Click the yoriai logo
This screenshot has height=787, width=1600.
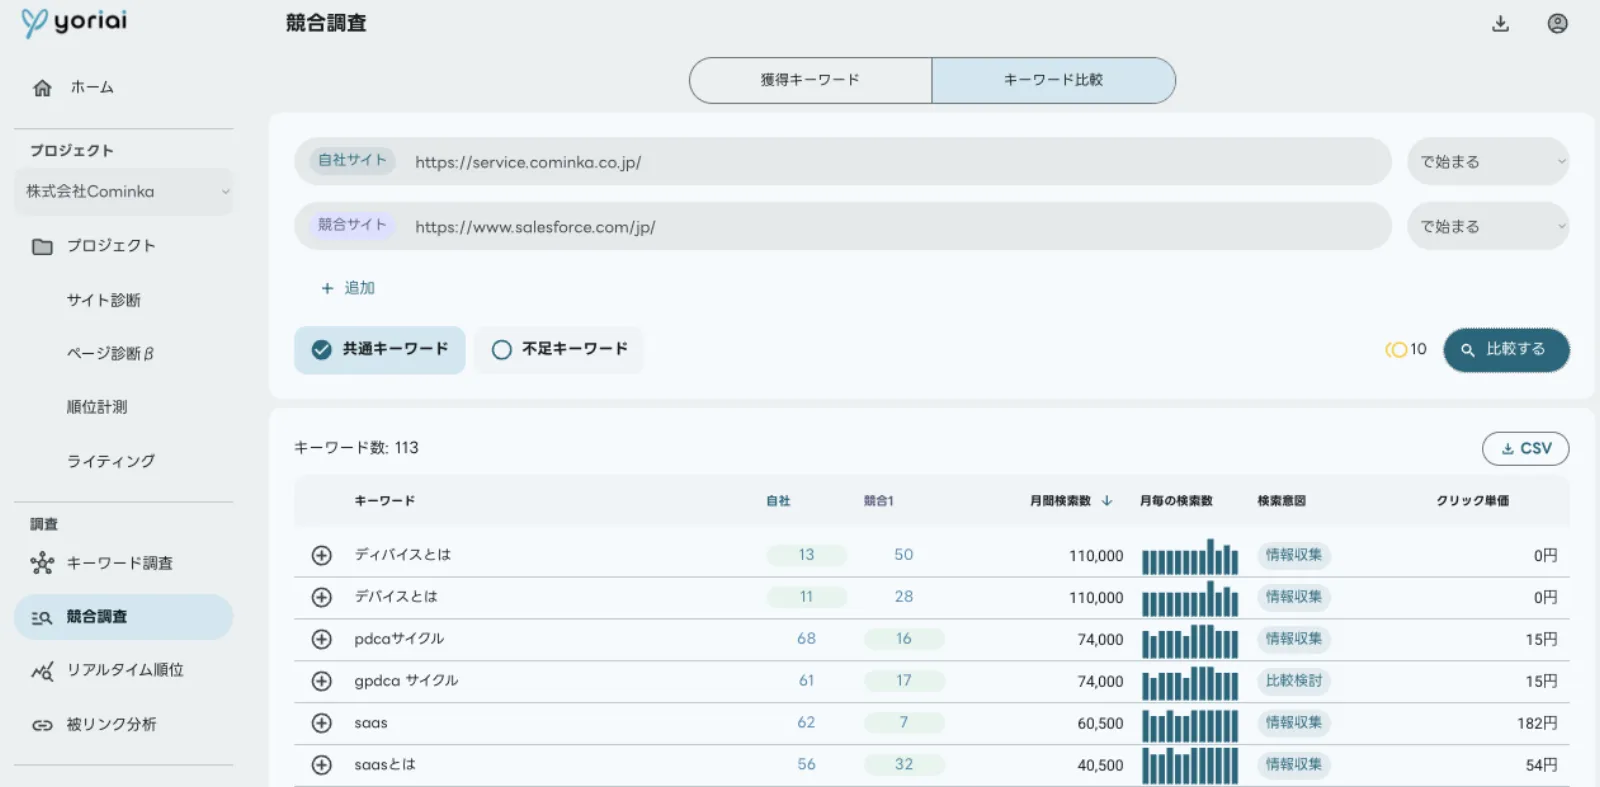[74, 22]
